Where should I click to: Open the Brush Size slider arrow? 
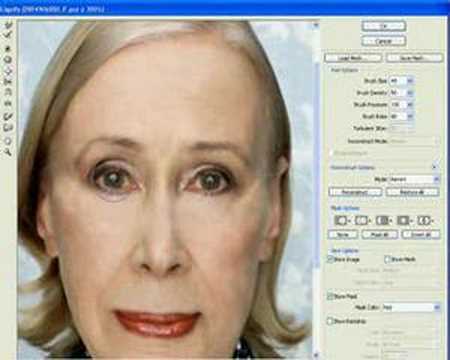click(x=410, y=81)
